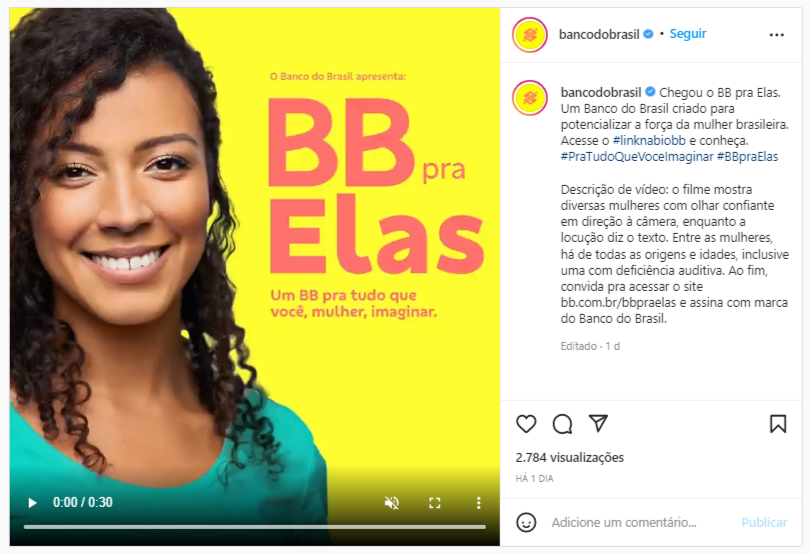Click Publicar to post comment
The width and height of the screenshot is (809, 554).
pos(764,523)
